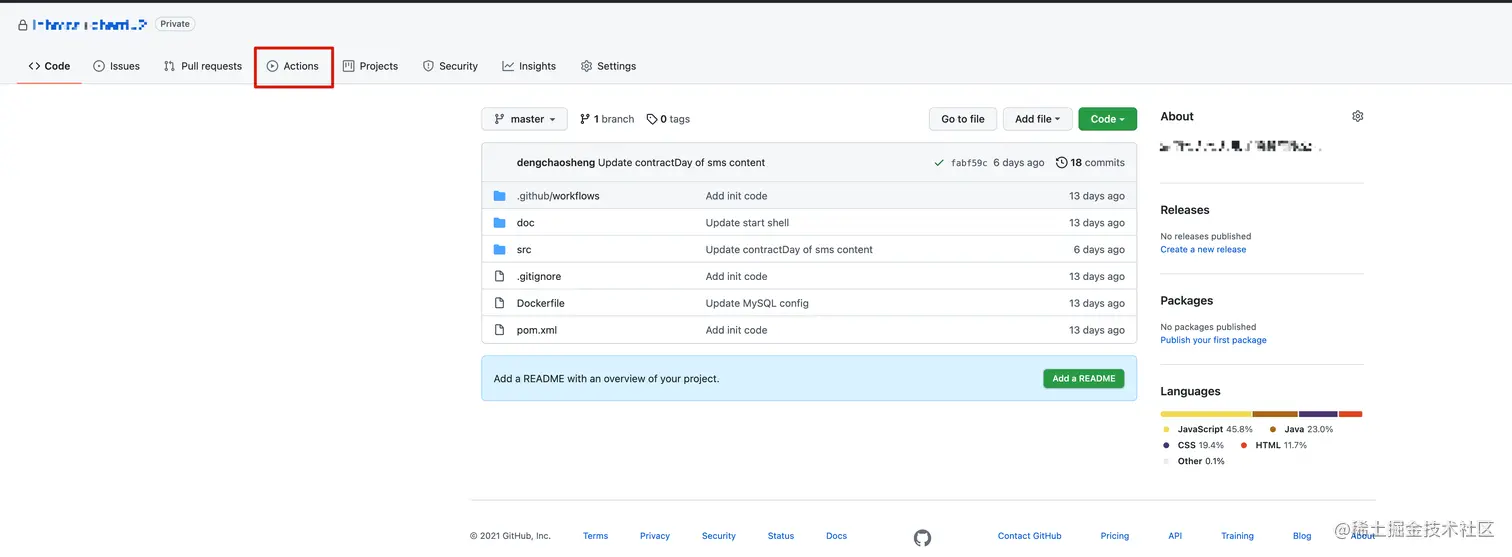Open the Update MySQL config commit message
The image size is (1512, 557).
(x=757, y=303)
